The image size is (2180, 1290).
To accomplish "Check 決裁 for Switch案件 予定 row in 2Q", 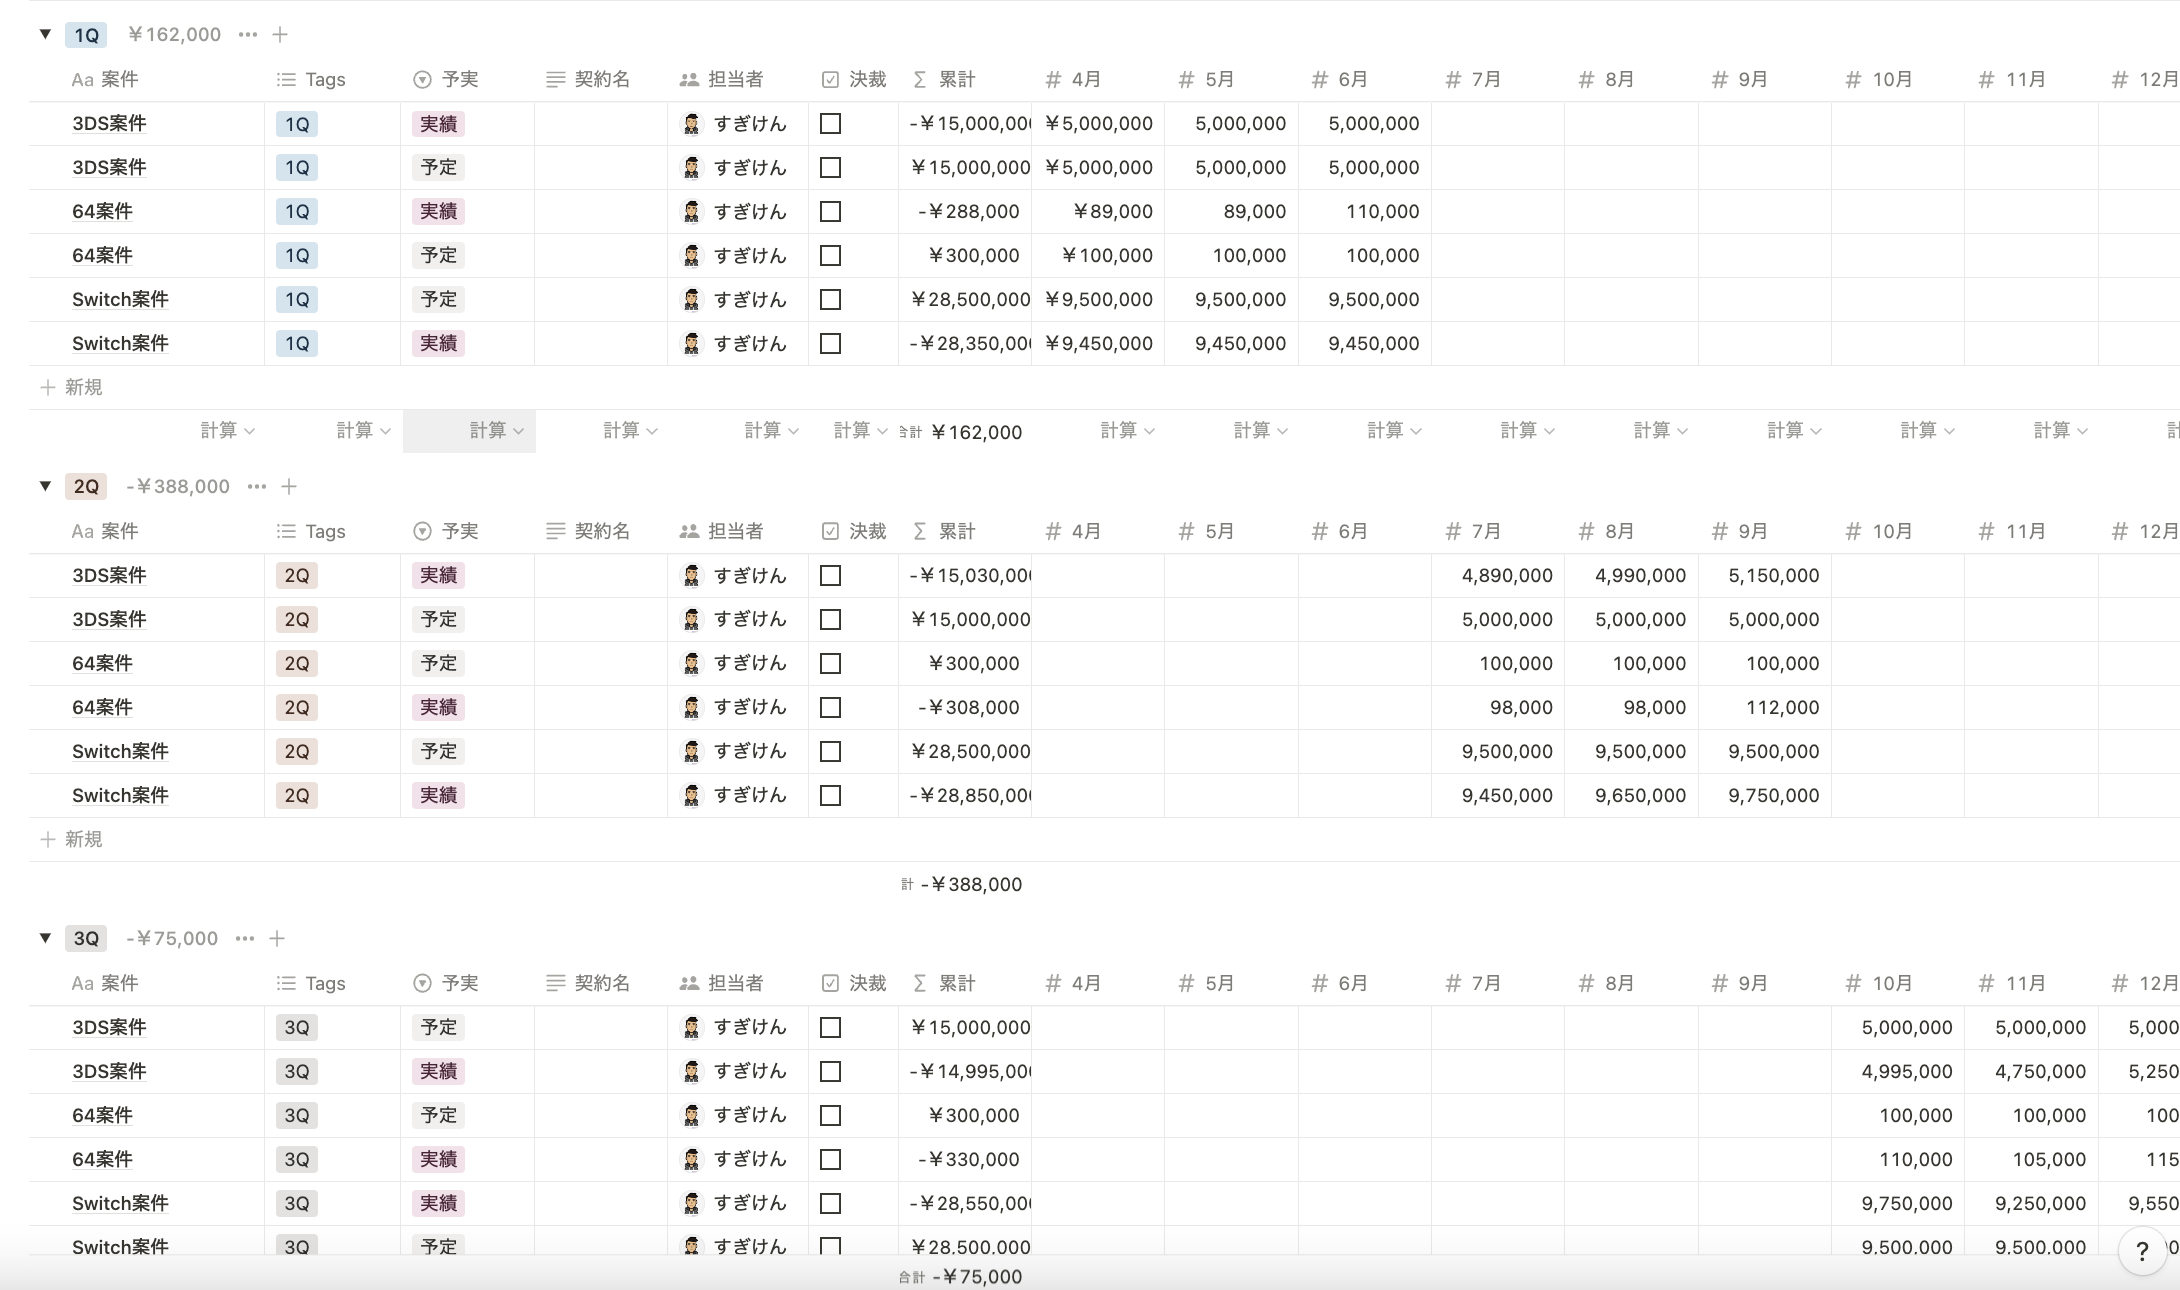I will [x=831, y=751].
